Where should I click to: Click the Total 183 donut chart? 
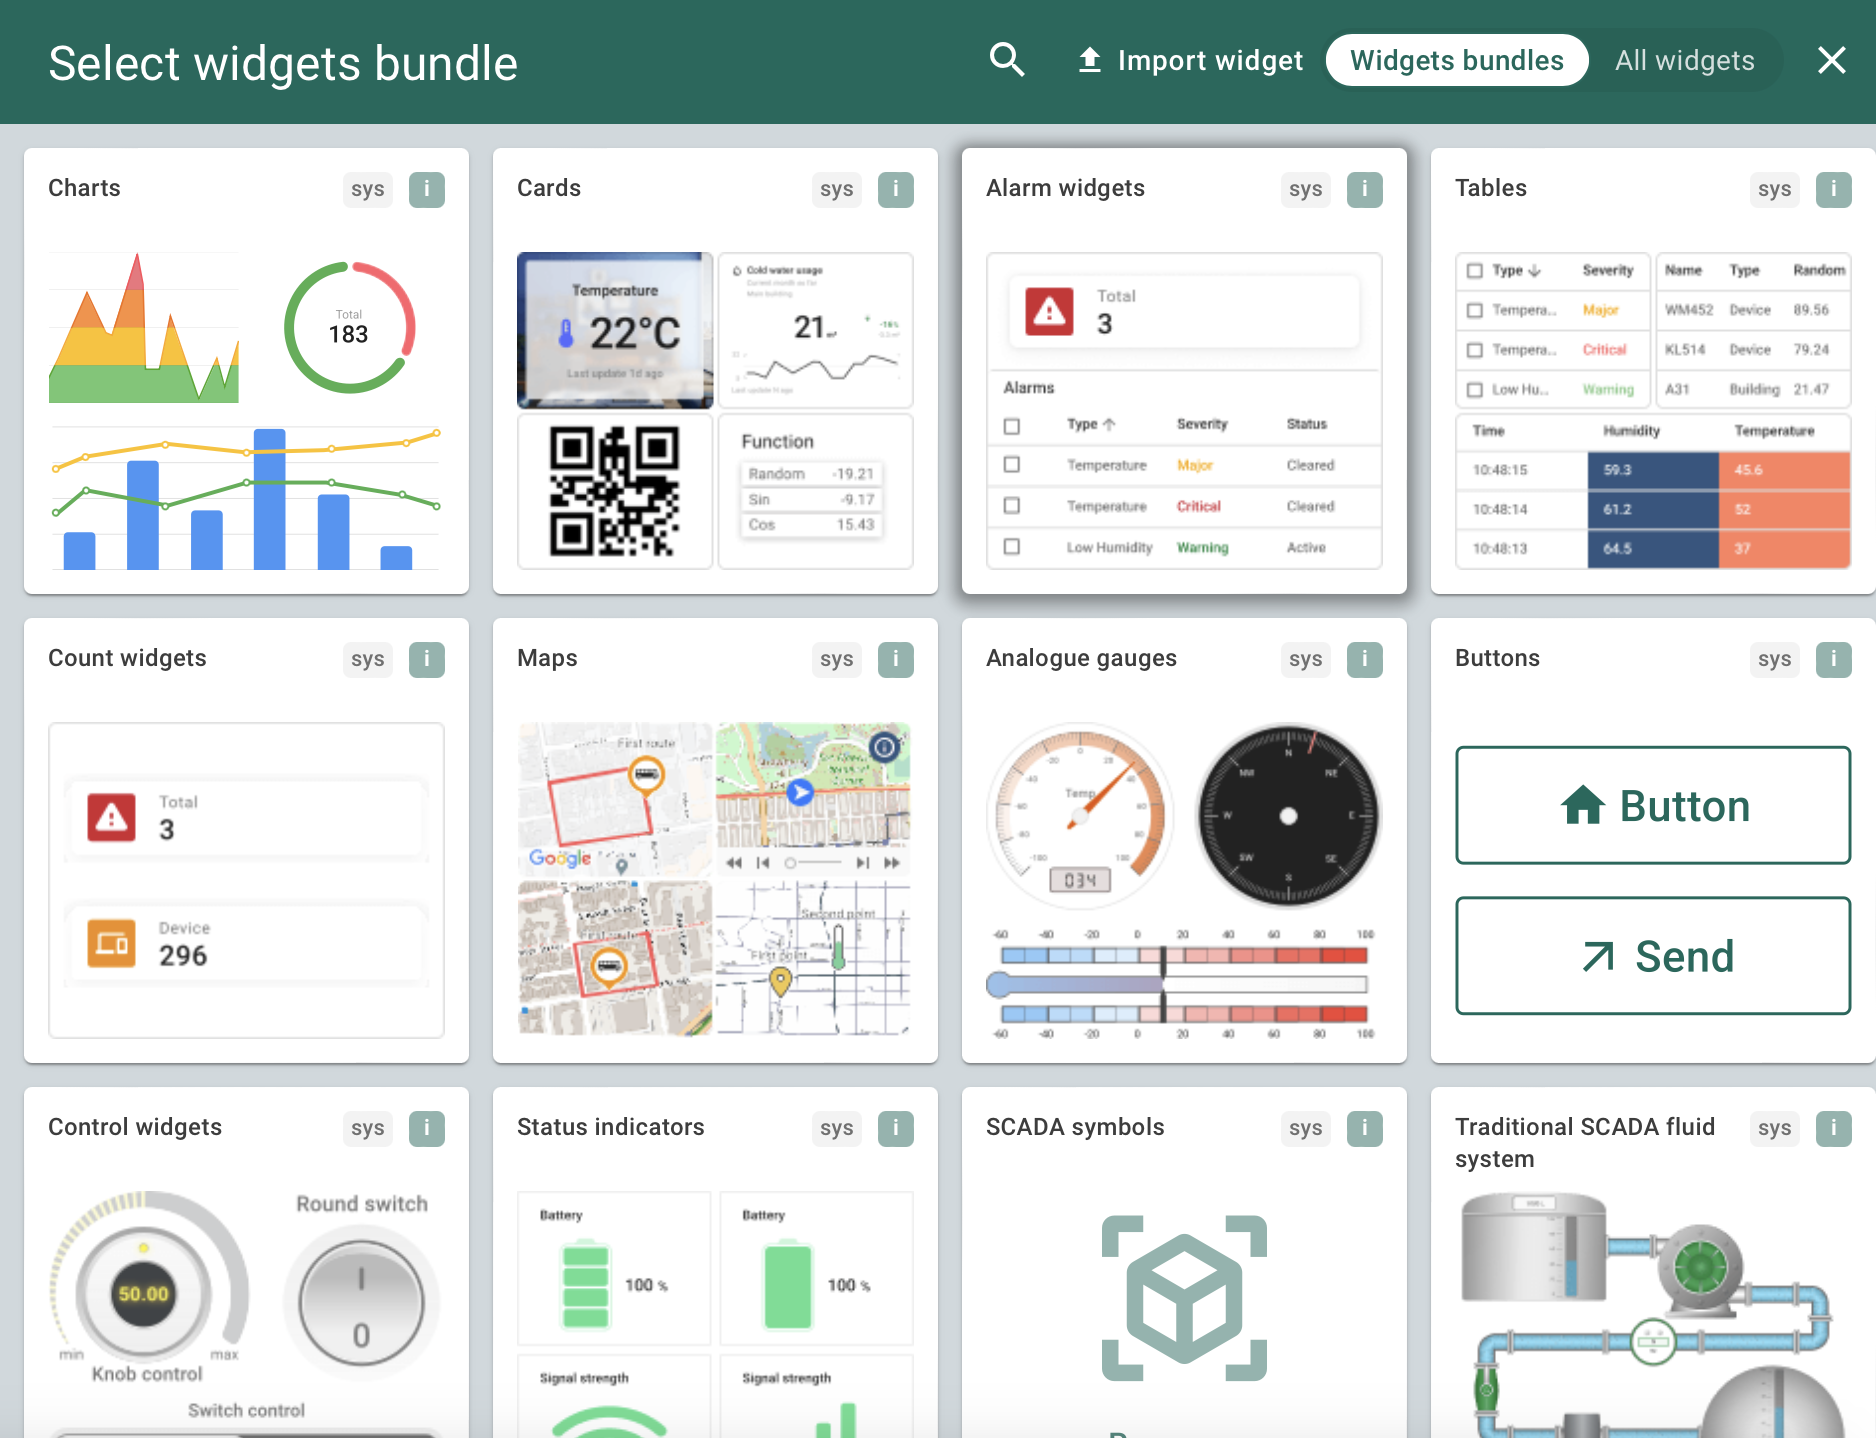click(x=349, y=327)
